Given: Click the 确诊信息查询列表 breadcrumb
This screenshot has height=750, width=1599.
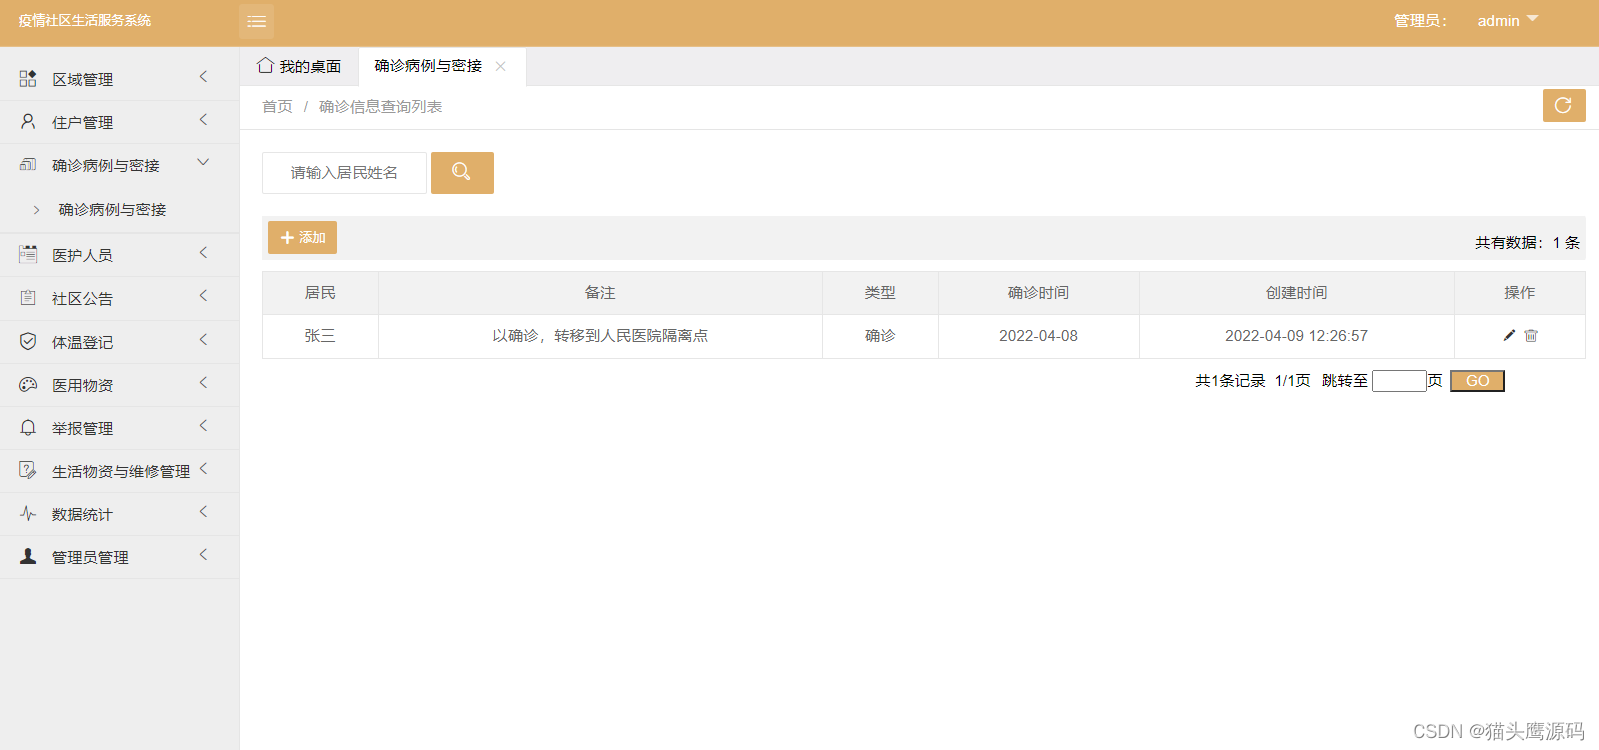Looking at the screenshot, I should [380, 107].
